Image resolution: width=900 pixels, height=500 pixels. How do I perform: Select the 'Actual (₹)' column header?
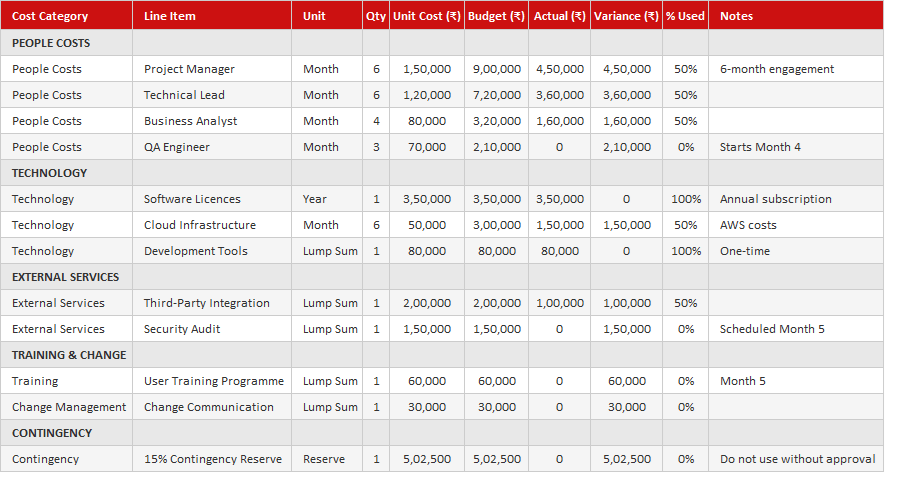(559, 16)
